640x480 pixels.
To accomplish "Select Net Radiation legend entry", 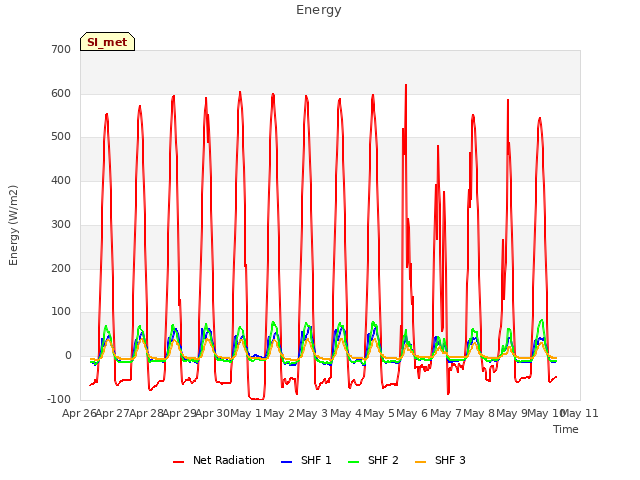I will tap(219, 460).
